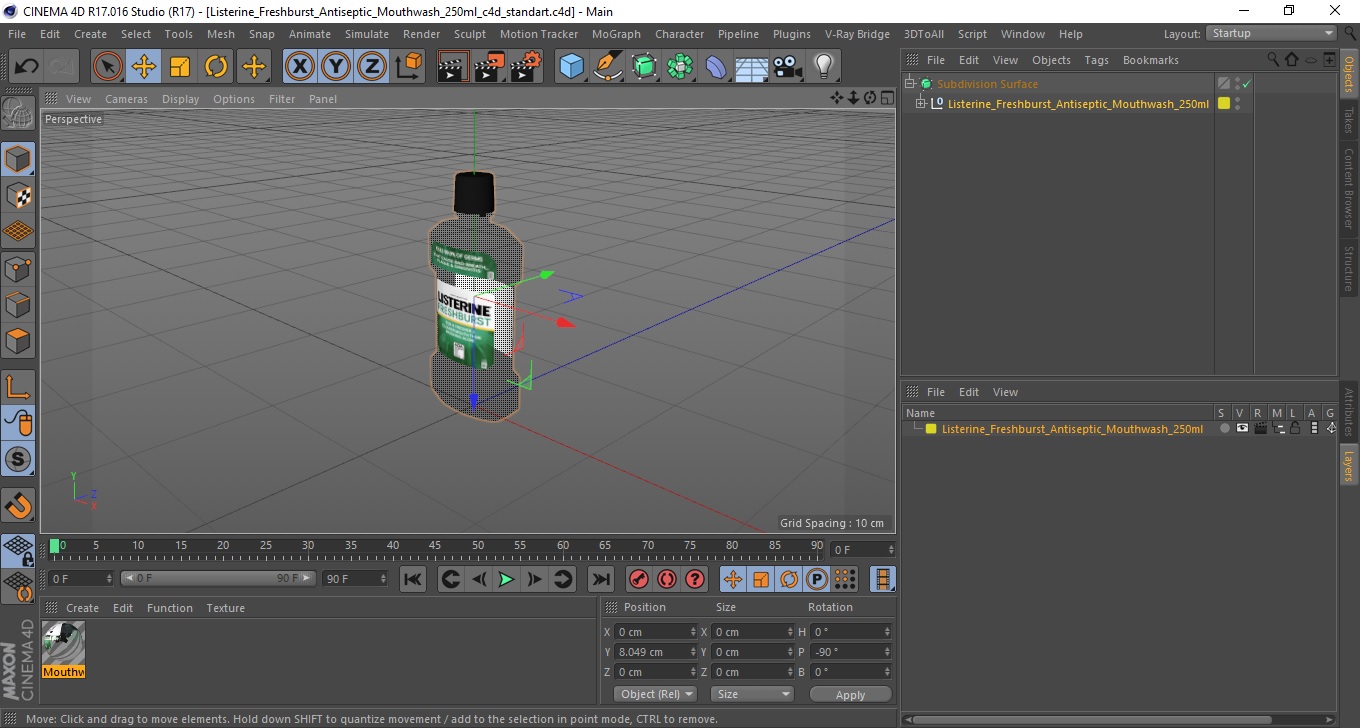Open material manager Texture menu
This screenshot has width=1360, height=728.
pyautogui.click(x=225, y=608)
